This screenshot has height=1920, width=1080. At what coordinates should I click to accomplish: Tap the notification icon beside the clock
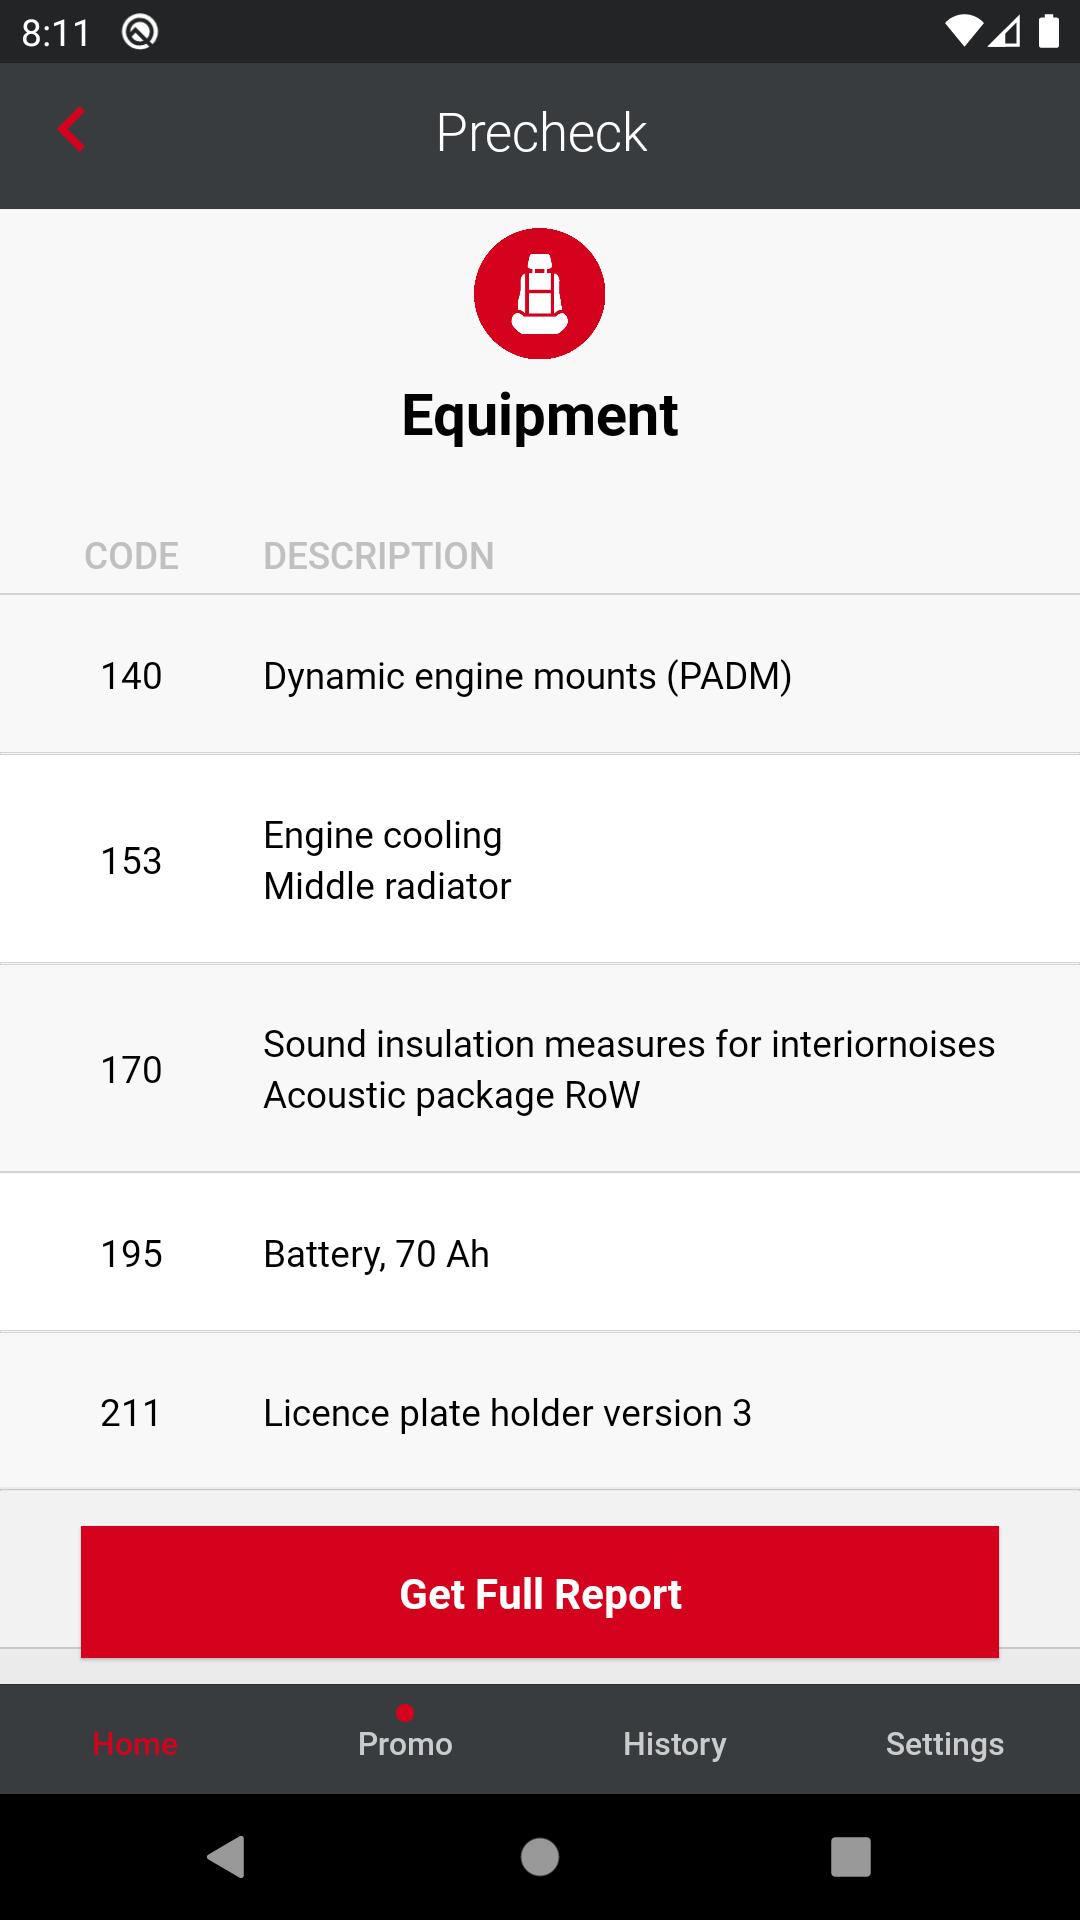[140, 33]
